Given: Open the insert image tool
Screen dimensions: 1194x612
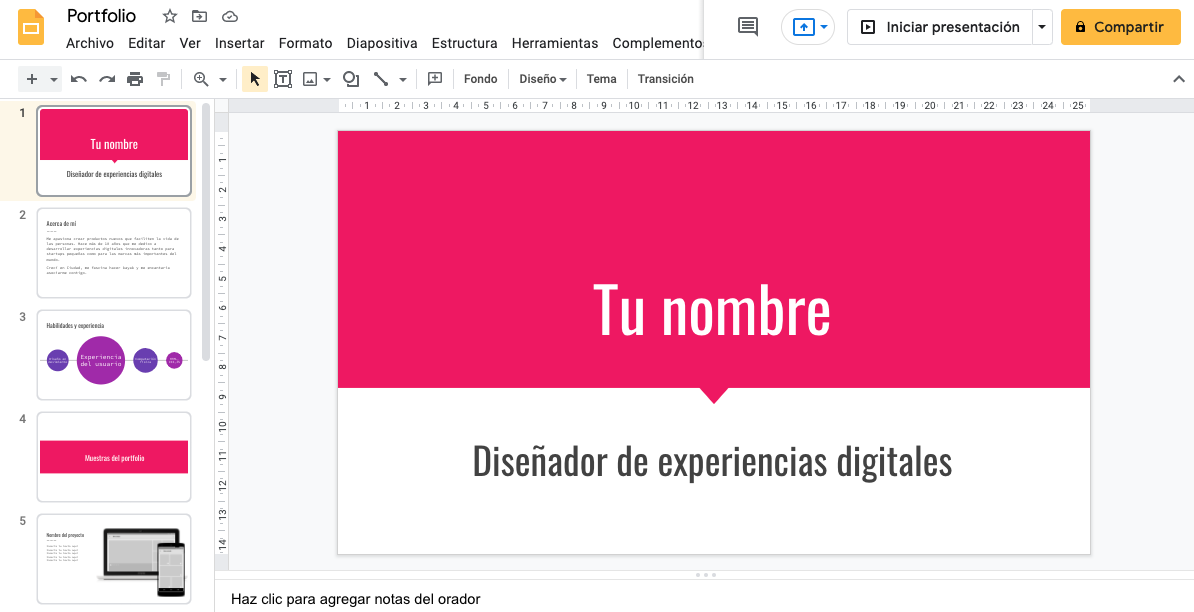Looking at the screenshot, I should pyautogui.click(x=310, y=78).
